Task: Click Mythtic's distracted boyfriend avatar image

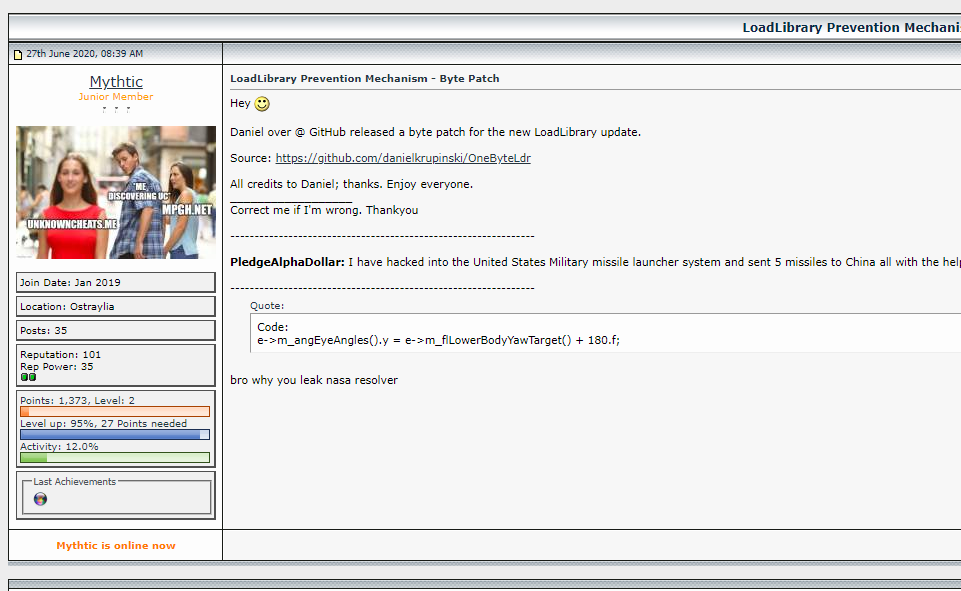Action: pos(115,192)
